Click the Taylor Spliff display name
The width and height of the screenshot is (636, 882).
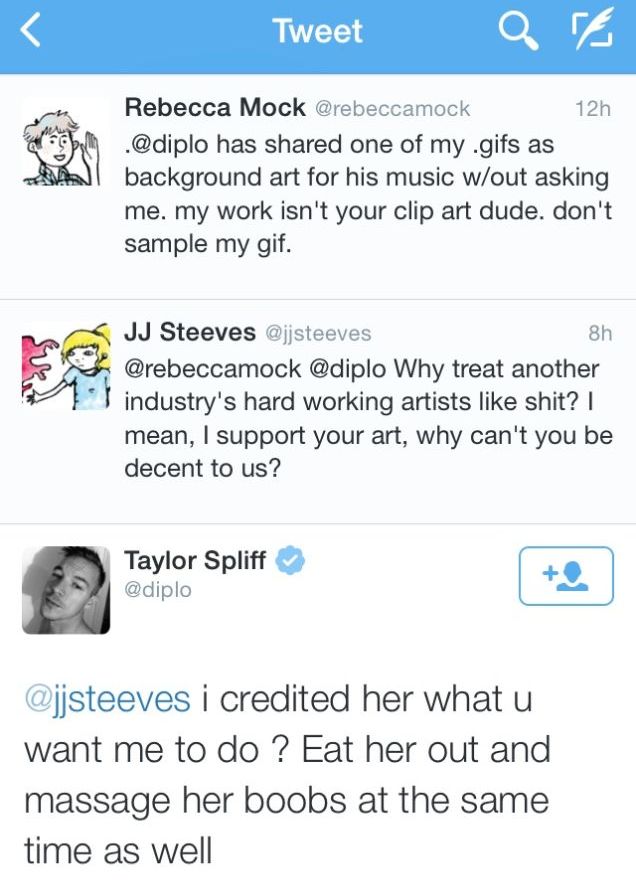pos(195,560)
